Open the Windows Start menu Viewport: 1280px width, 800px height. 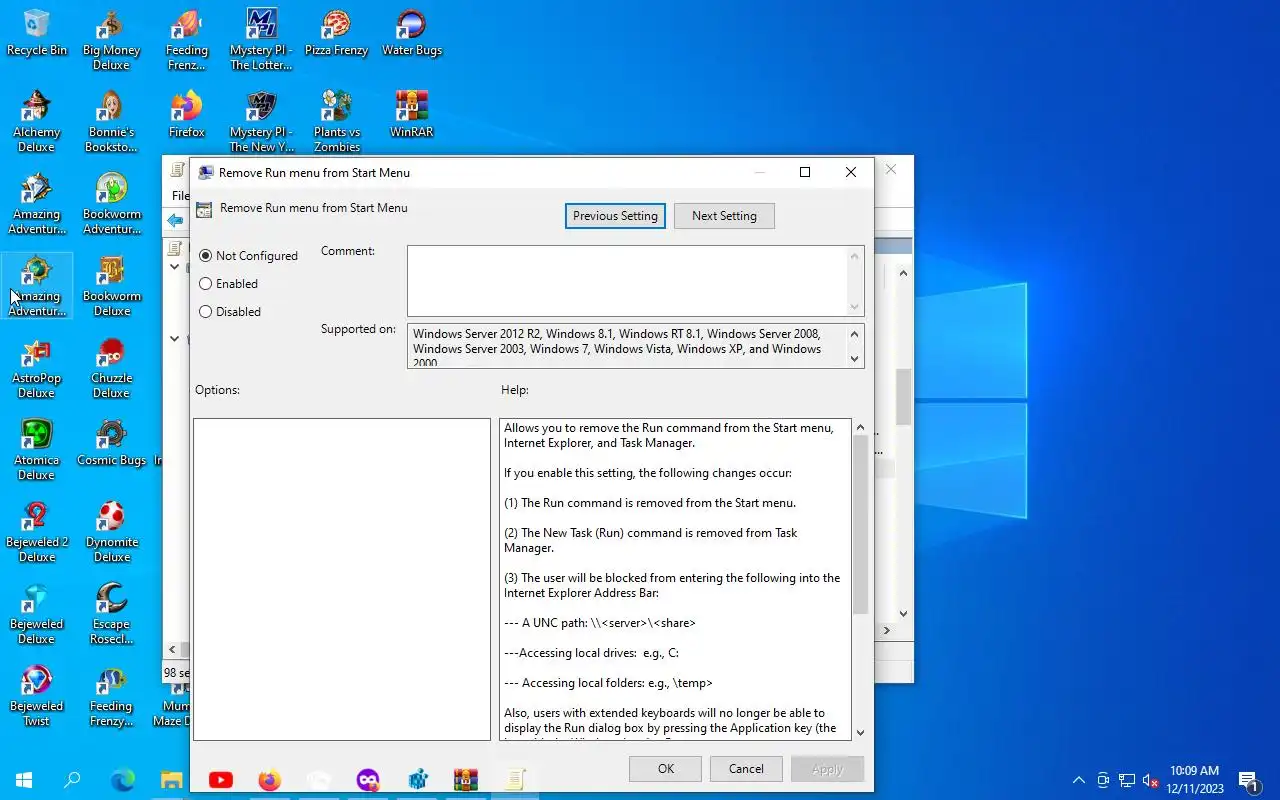(24, 780)
